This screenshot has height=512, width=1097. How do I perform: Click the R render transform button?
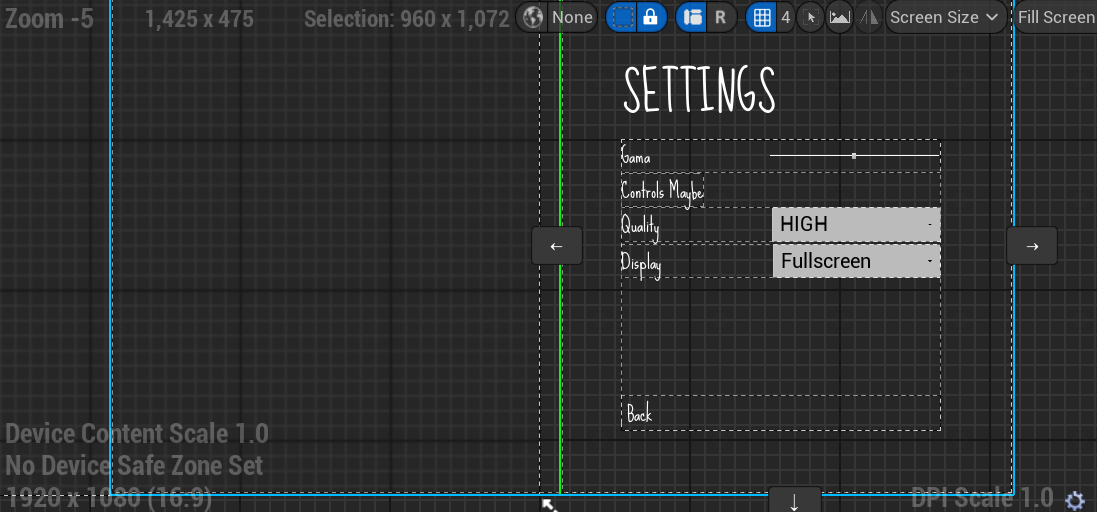click(720, 17)
